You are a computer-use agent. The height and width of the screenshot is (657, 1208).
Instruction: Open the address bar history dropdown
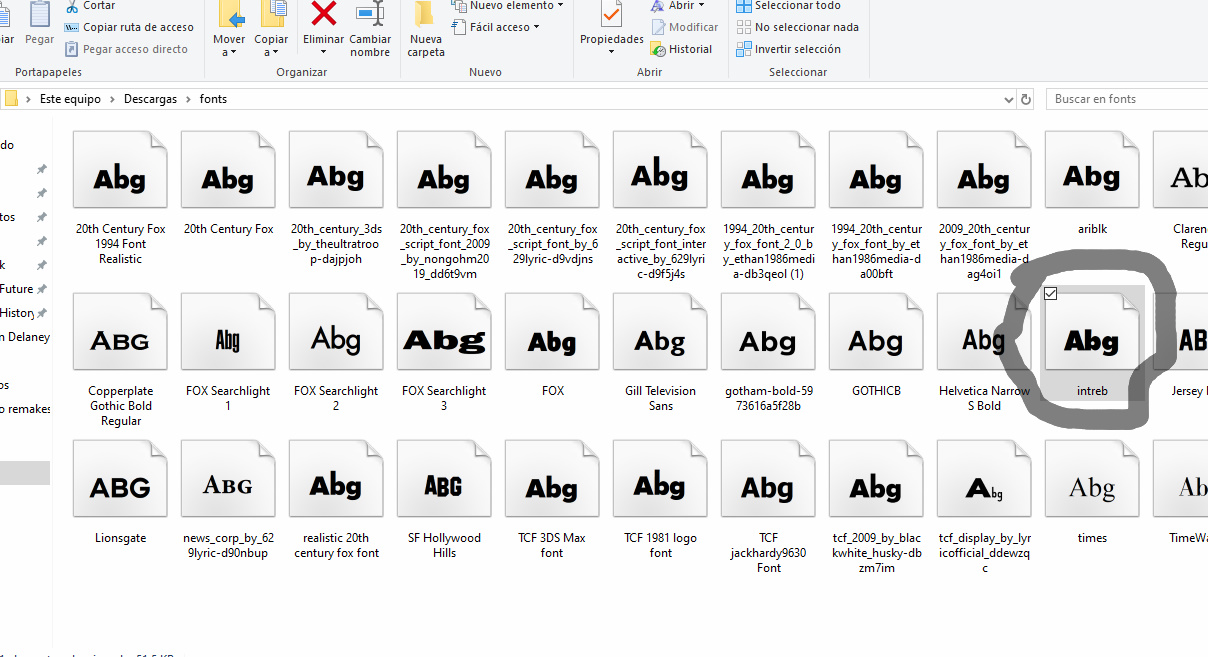pos(1008,99)
